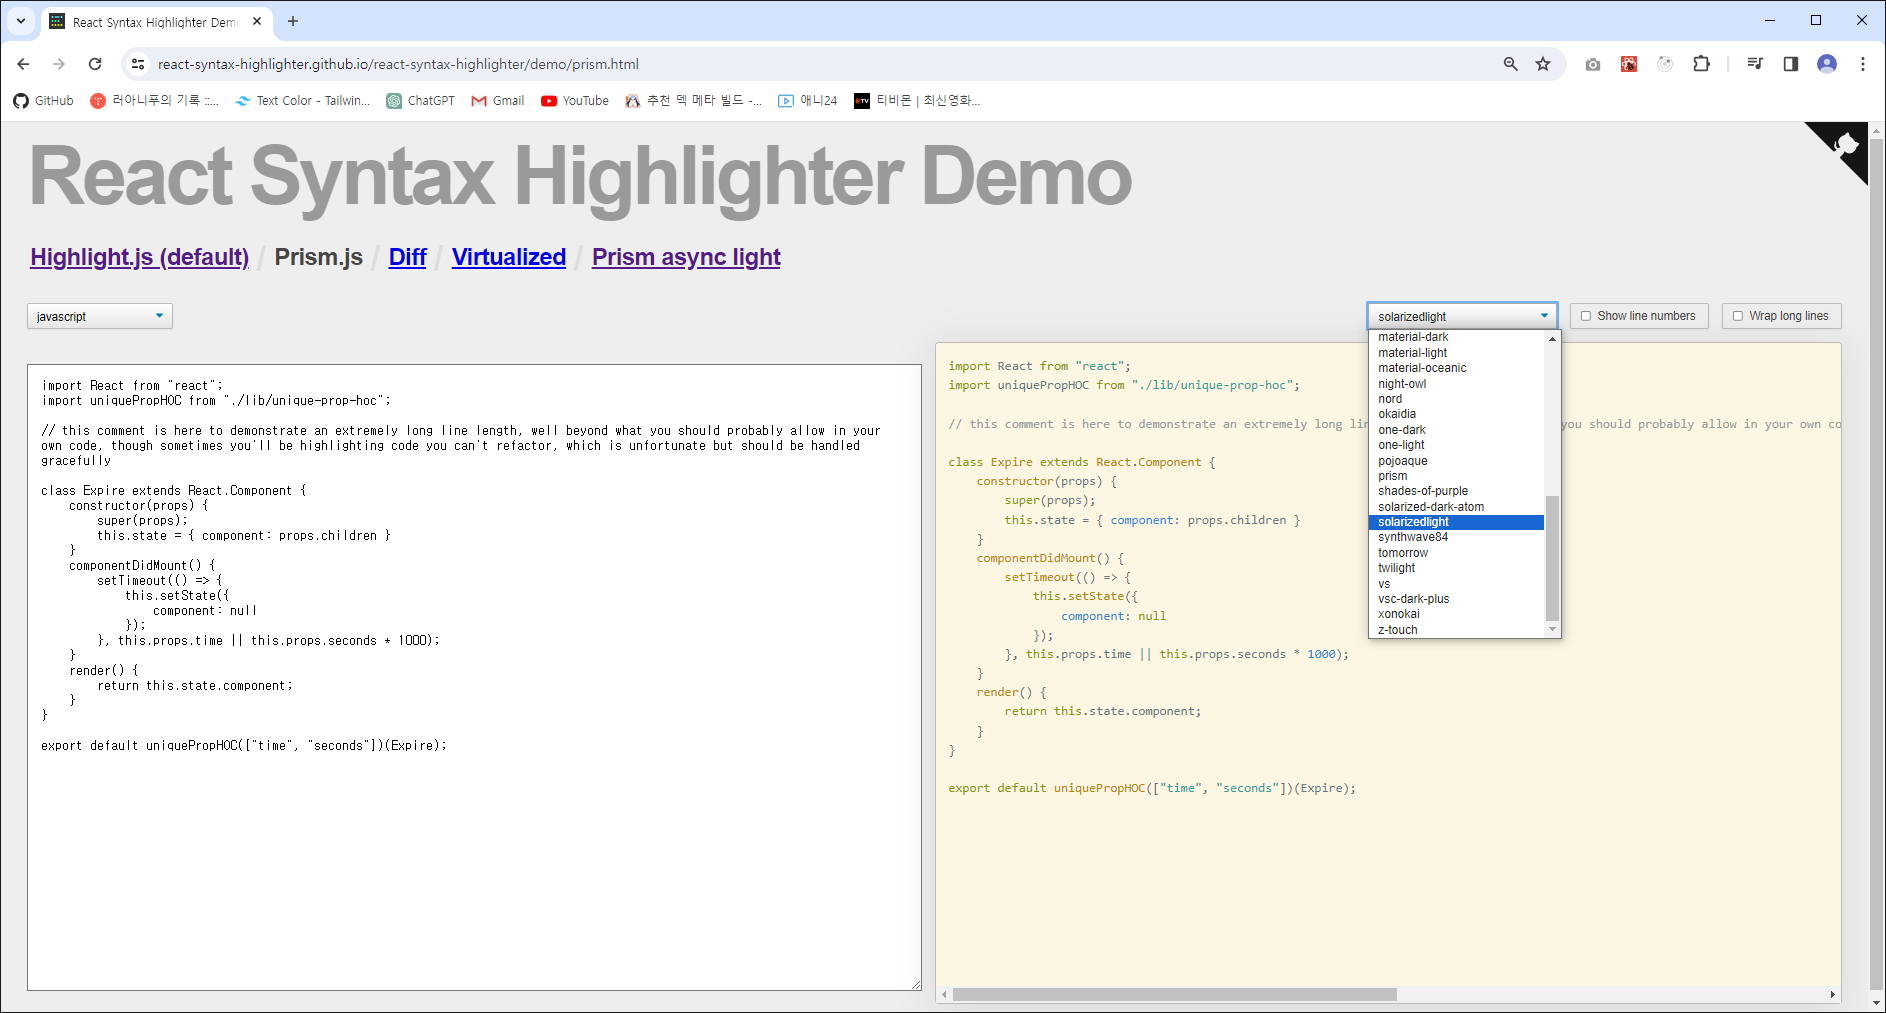
Task: Choose the twilight theme option
Action: click(1456, 568)
